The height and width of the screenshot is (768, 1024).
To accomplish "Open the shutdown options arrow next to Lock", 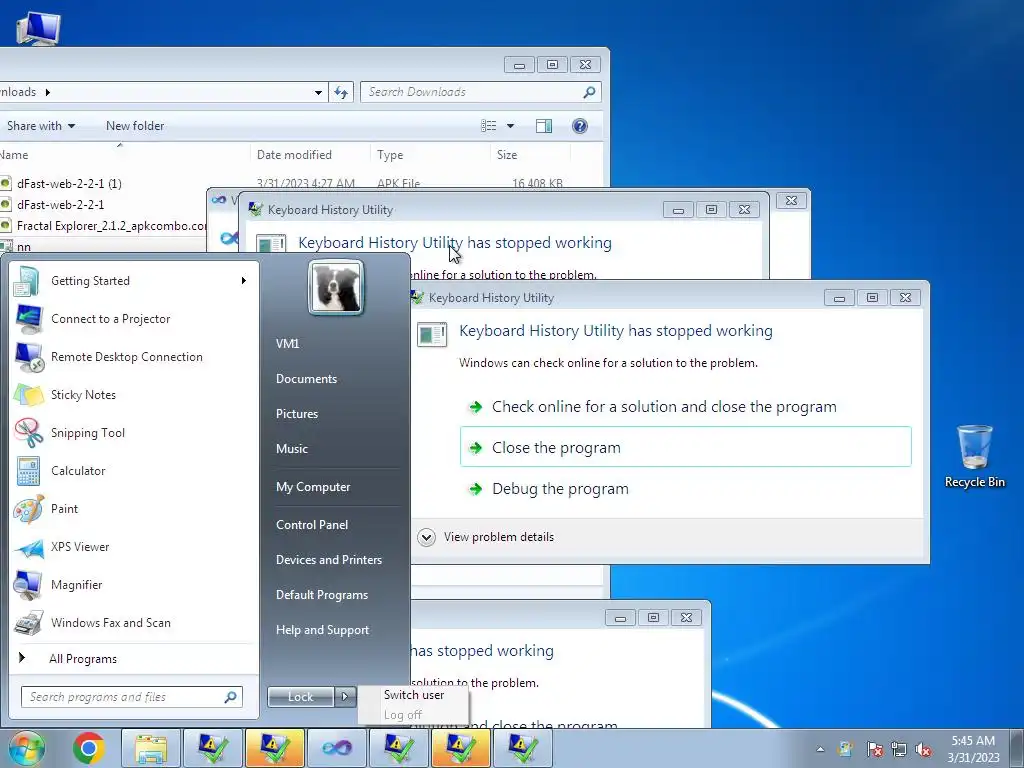I will (x=345, y=697).
